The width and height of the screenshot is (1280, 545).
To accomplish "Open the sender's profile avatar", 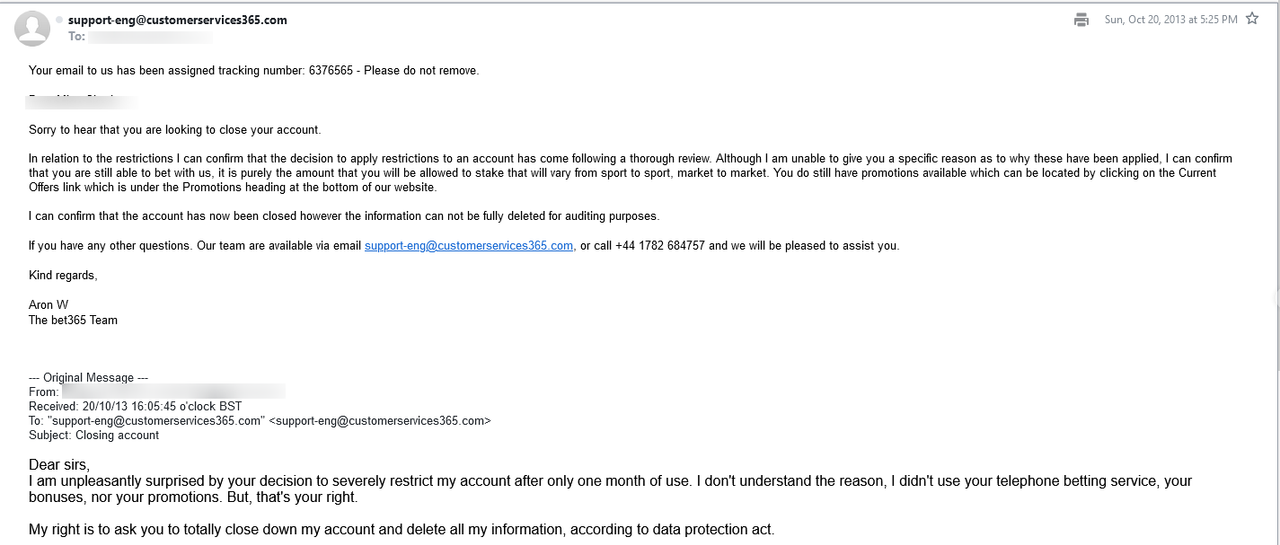I will coord(33,28).
